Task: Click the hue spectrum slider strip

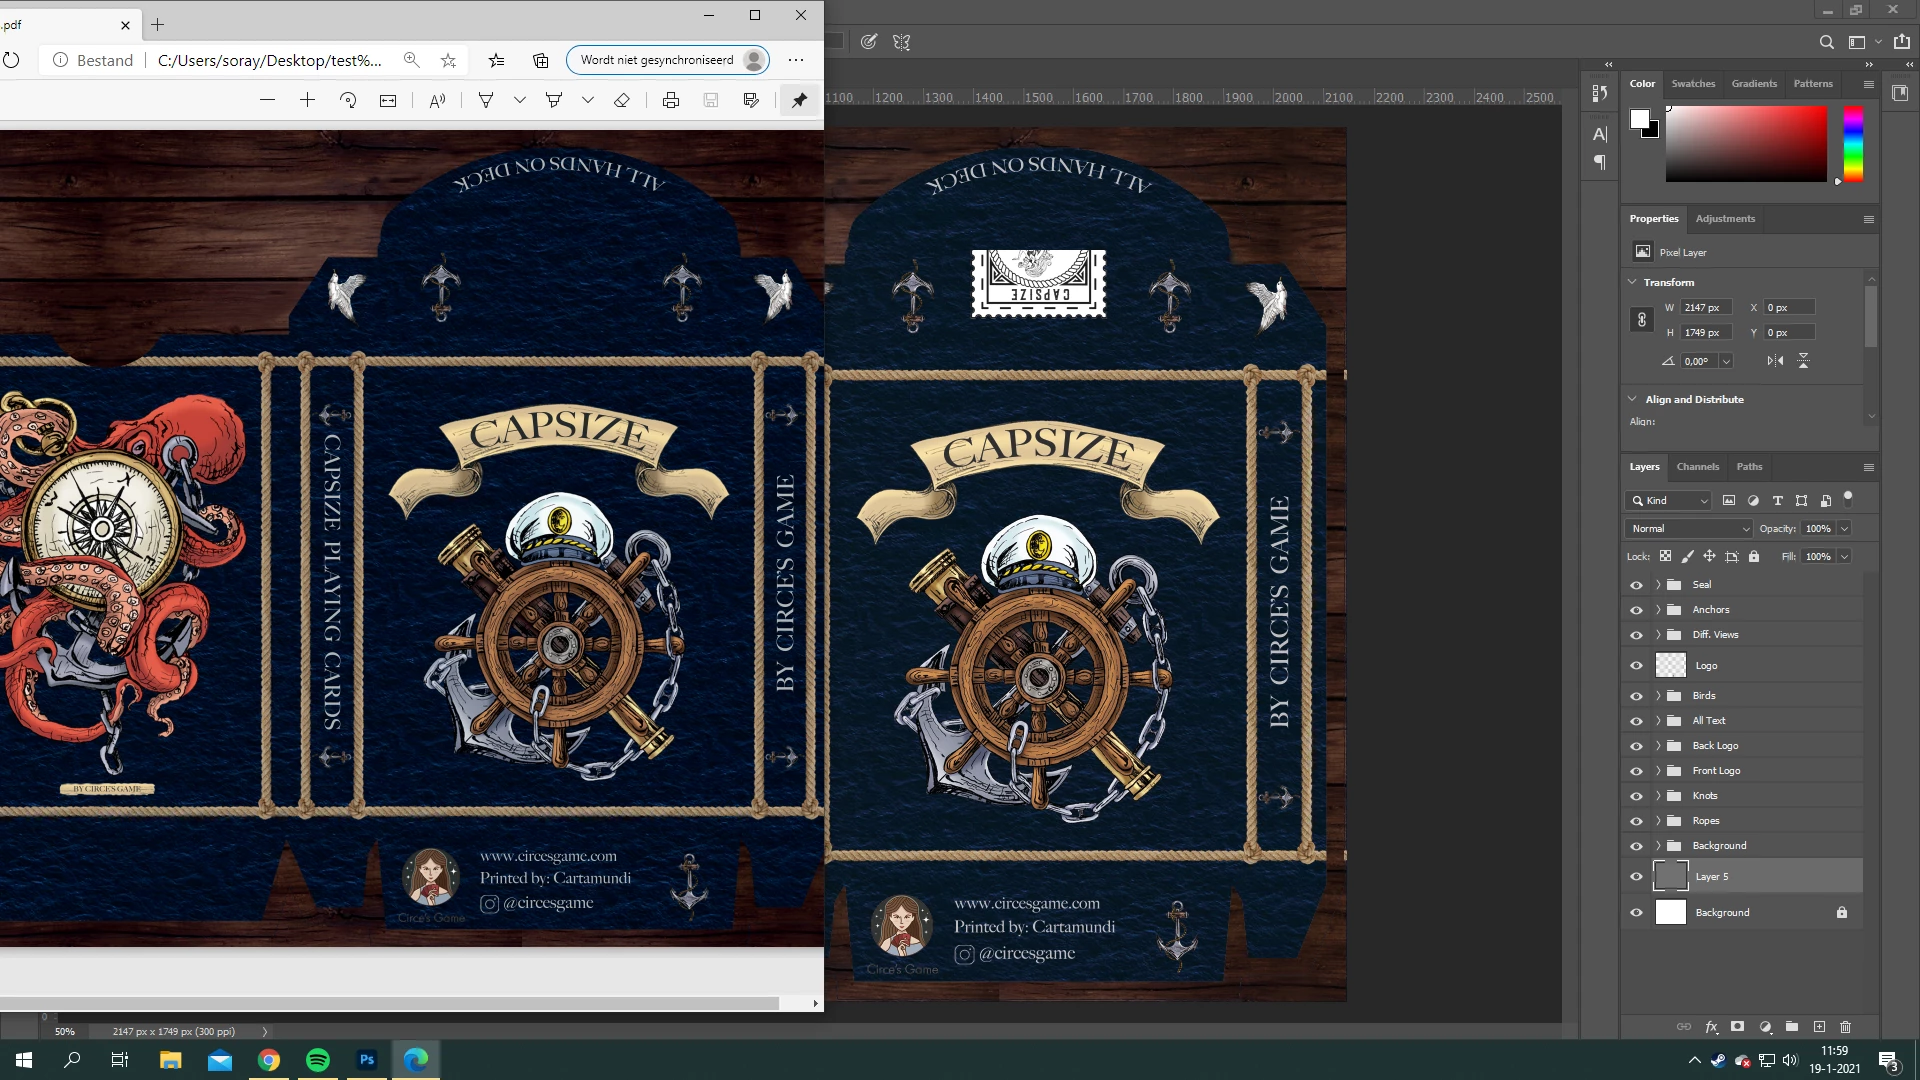Action: click(x=1853, y=145)
